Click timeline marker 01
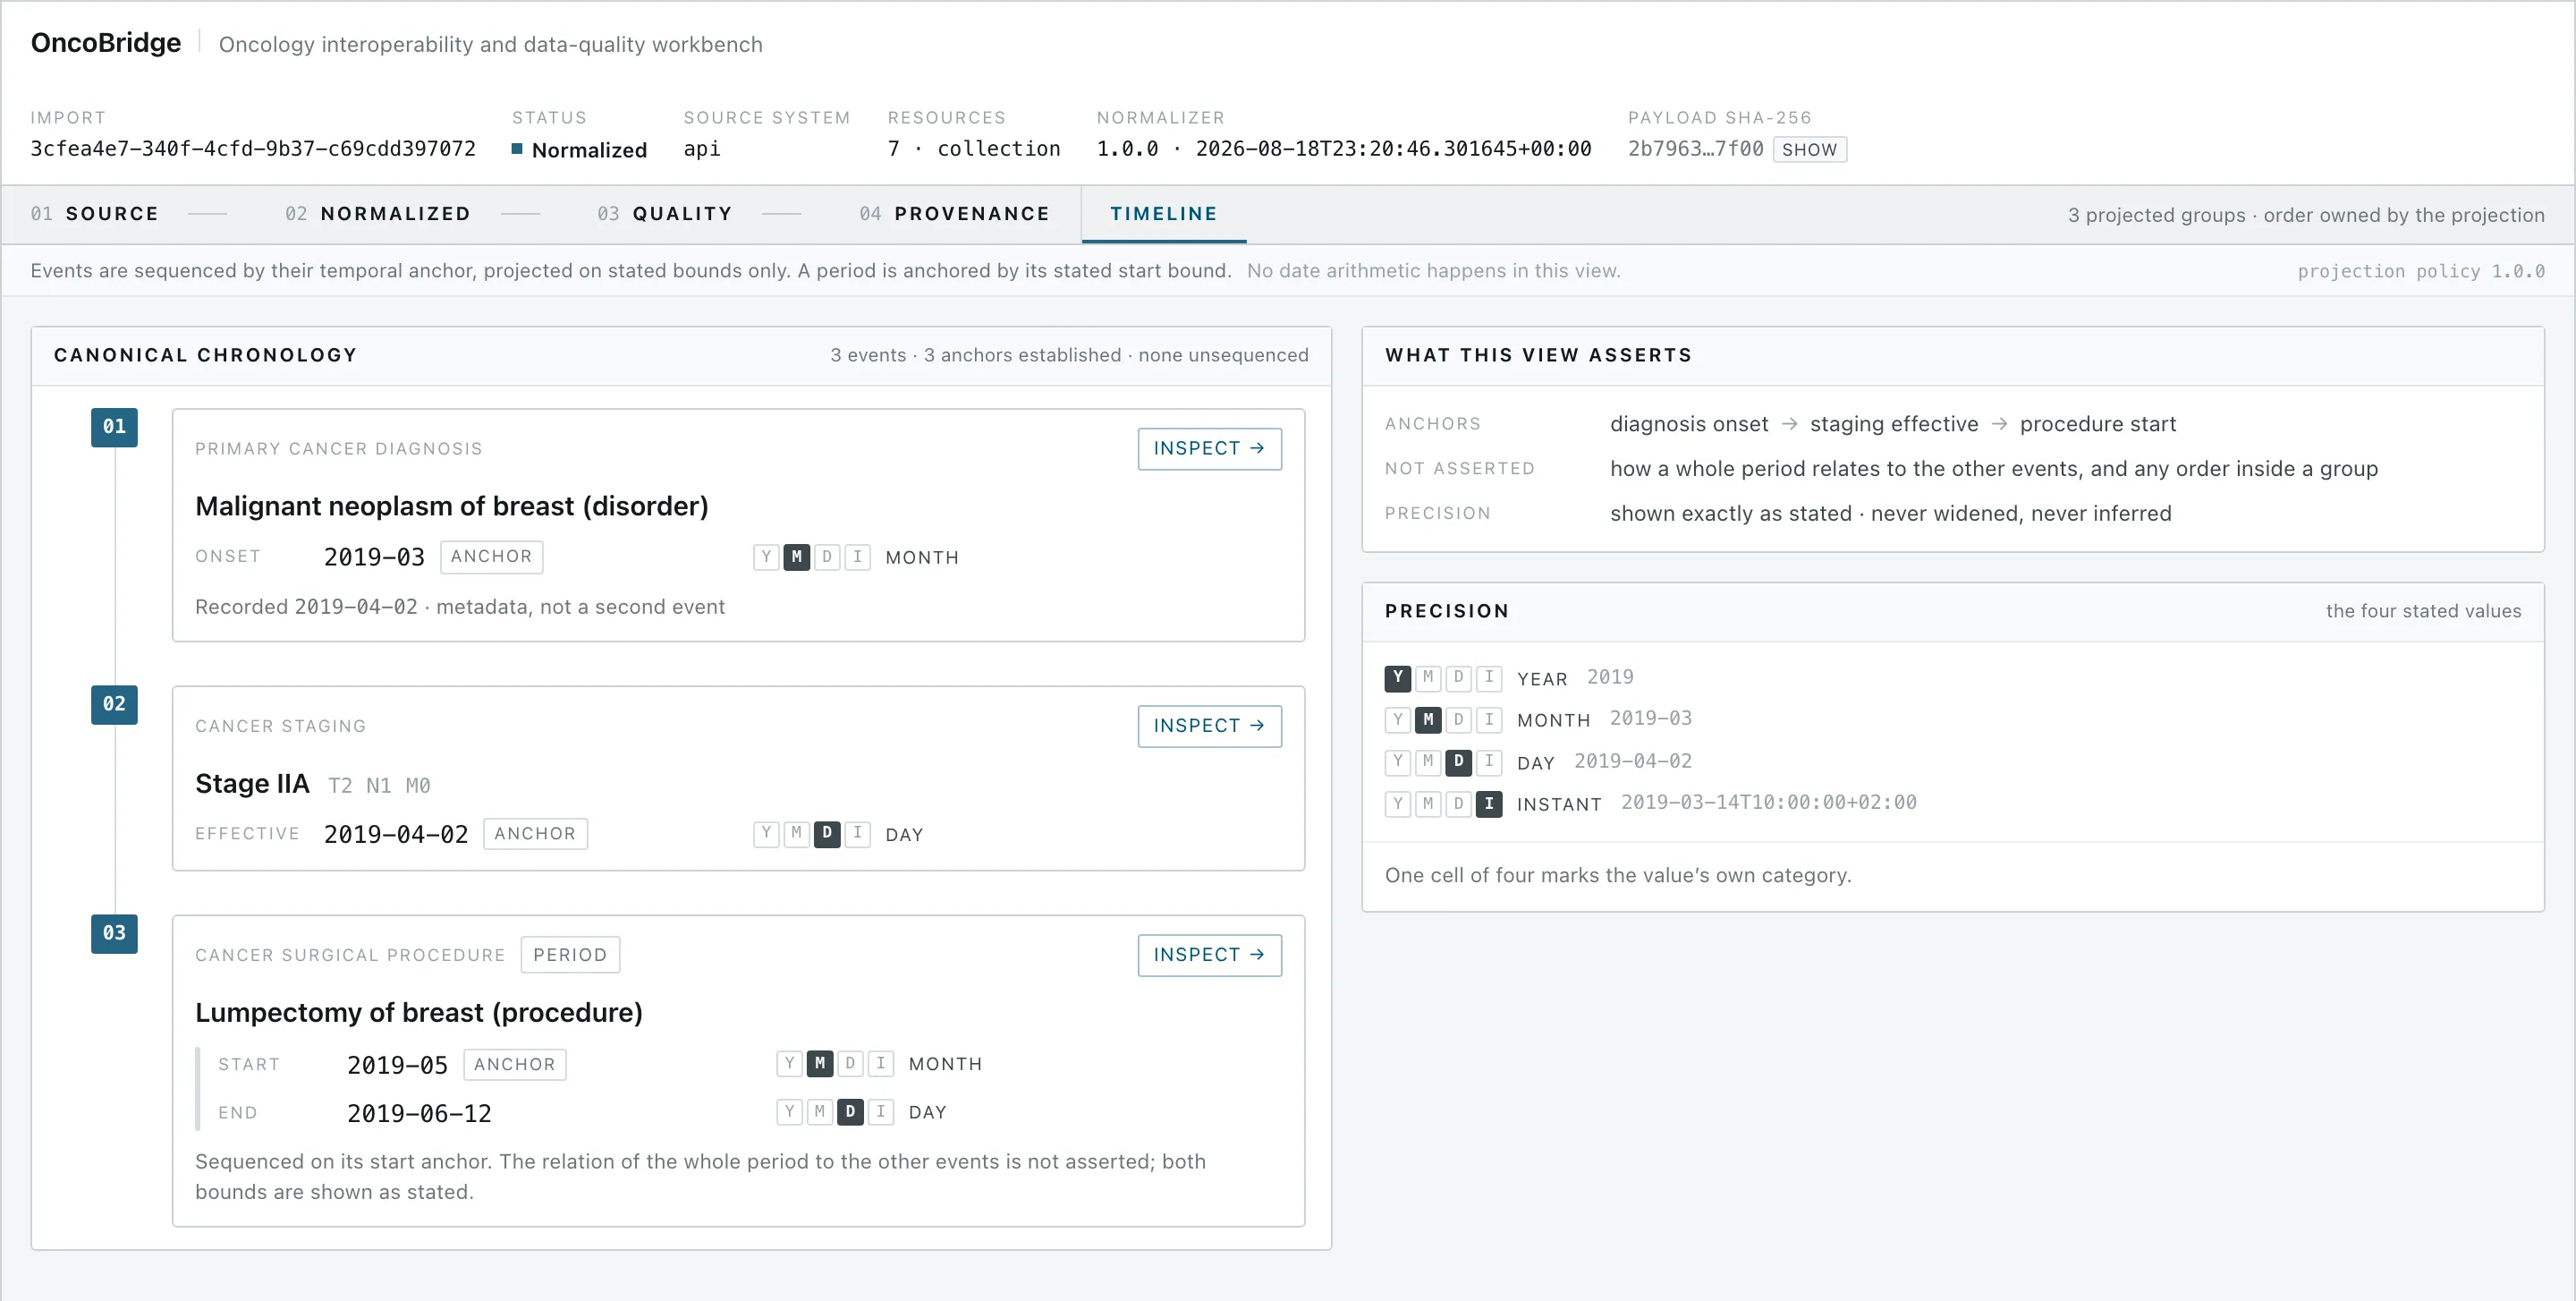 pos(114,427)
